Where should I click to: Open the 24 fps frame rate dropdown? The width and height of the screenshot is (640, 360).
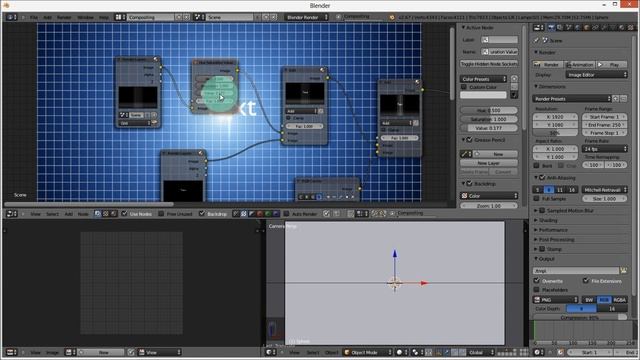[604, 149]
